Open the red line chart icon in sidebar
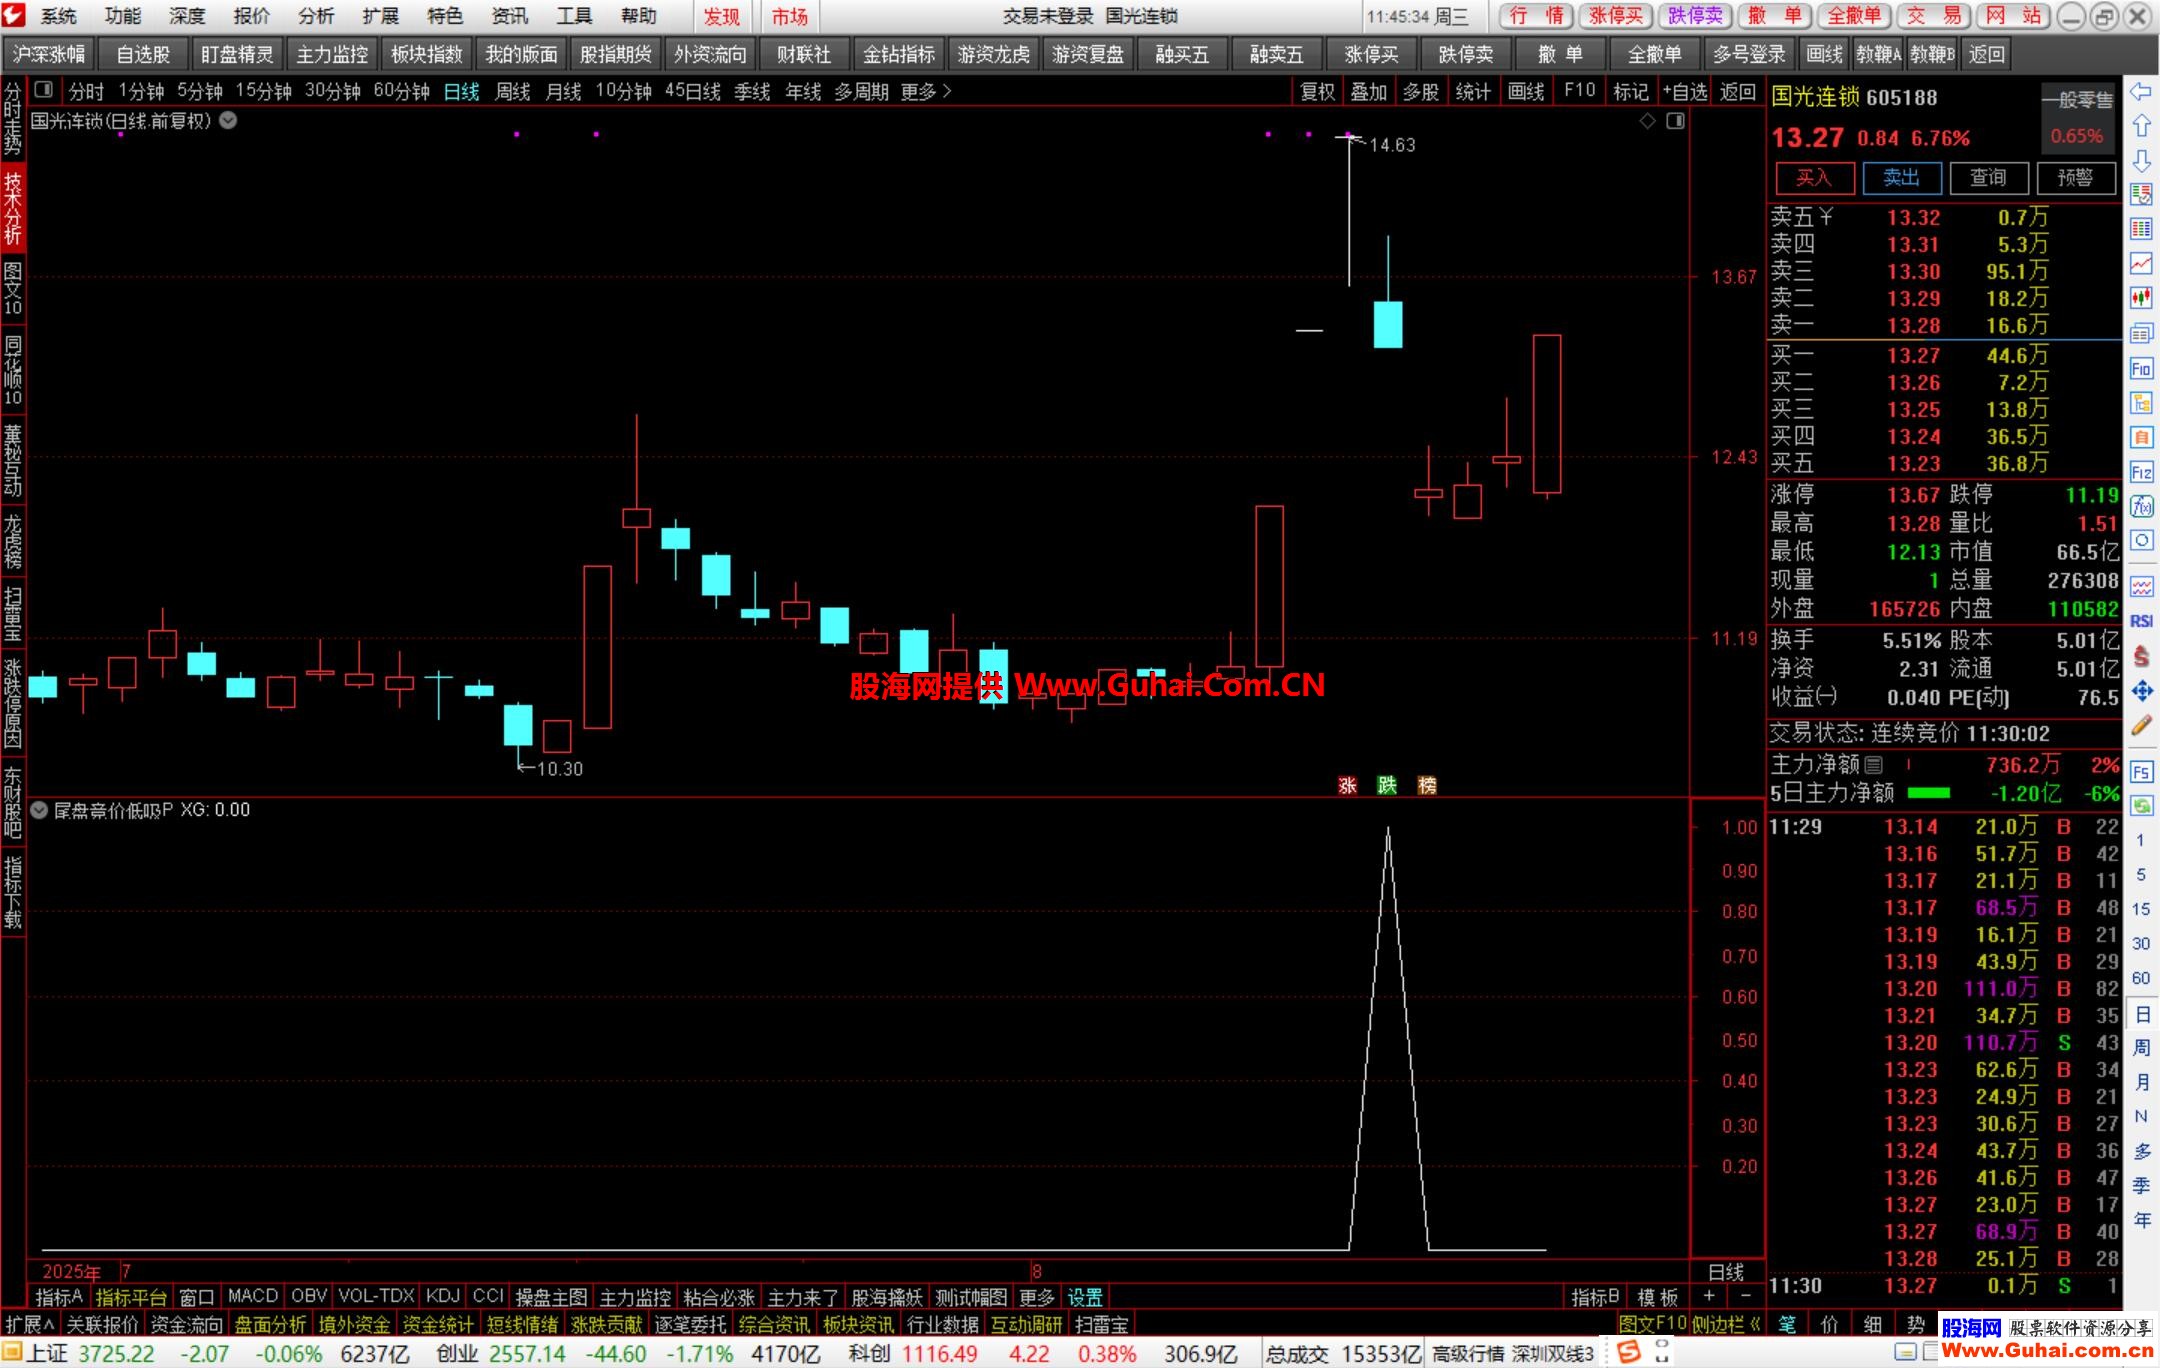Screen dimensions: 2160x1368 (x=2141, y=263)
